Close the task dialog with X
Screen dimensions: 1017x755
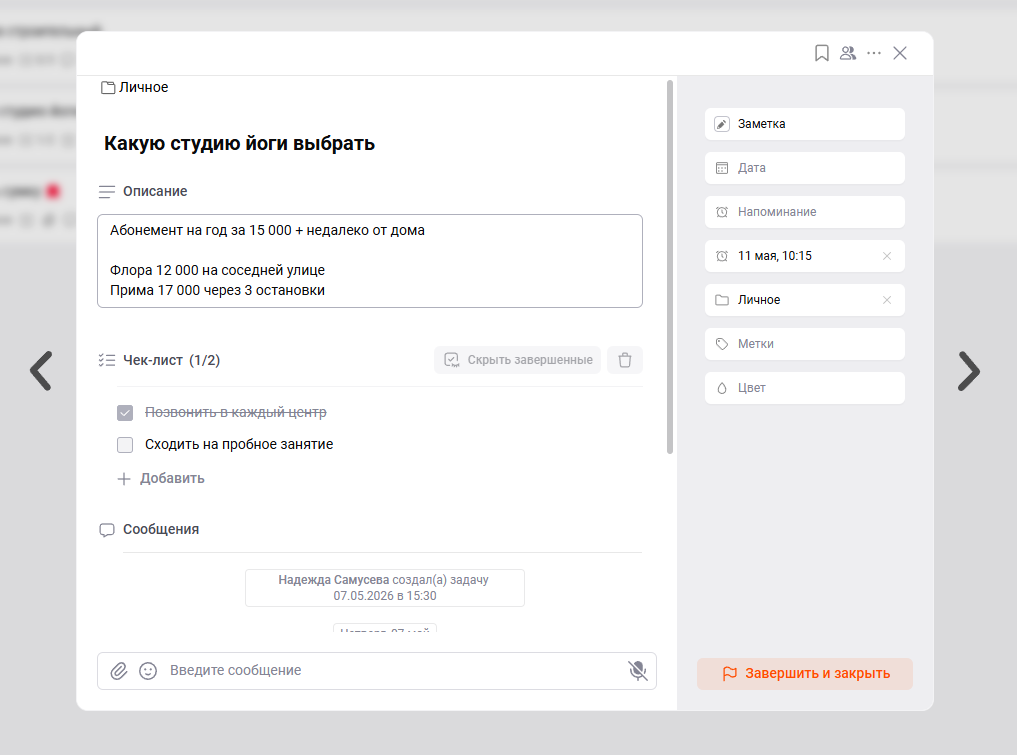(900, 53)
